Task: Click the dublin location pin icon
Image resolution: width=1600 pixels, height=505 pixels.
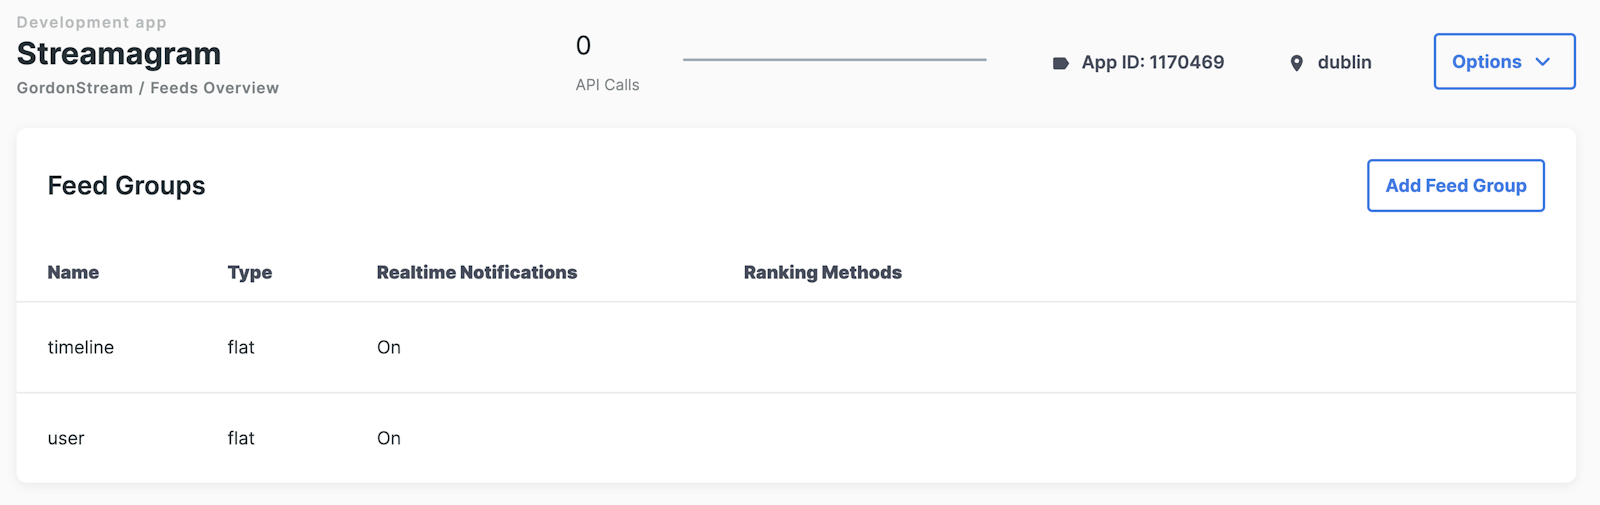Action: (x=1296, y=63)
